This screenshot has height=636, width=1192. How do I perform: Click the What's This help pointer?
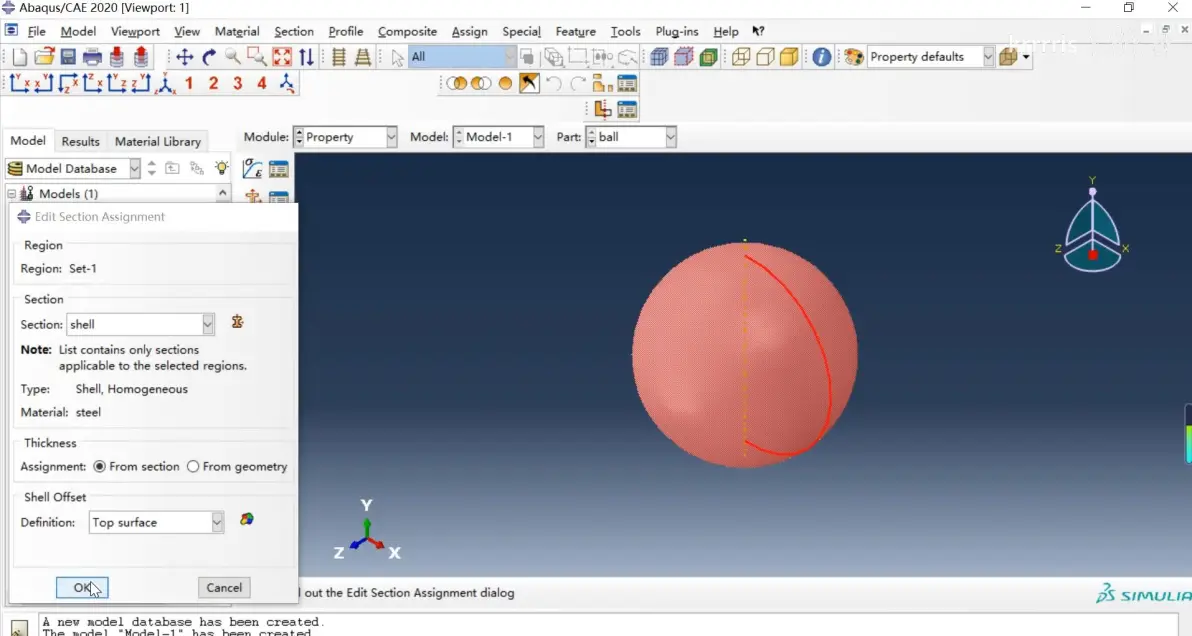click(758, 31)
